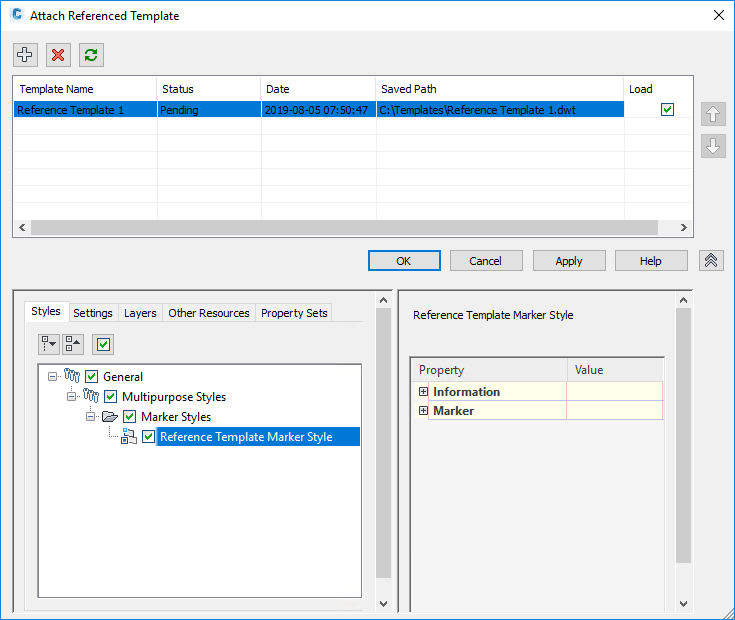Toggle the select all checkbox toolbar button
This screenshot has height=620, width=735.
point(103,344)
